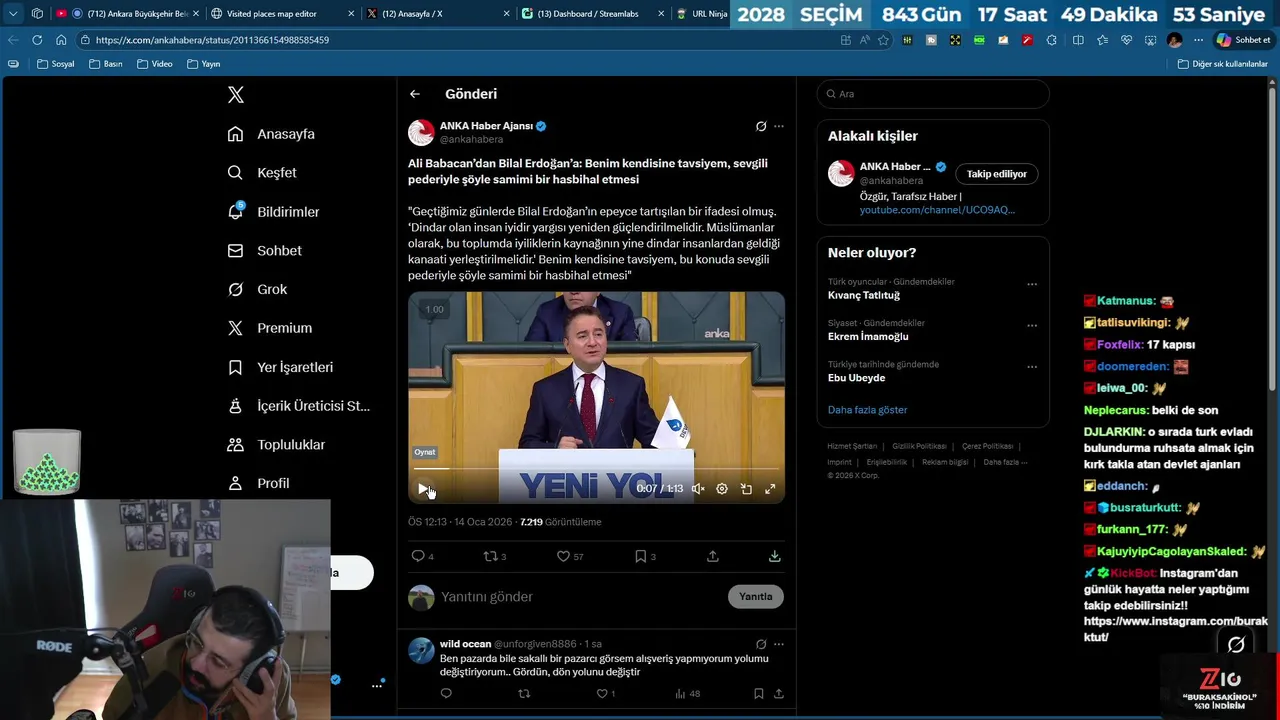This screenshot has height=720, width=1280.
Task: Play the video with play button
Action: tap(423, 489)
